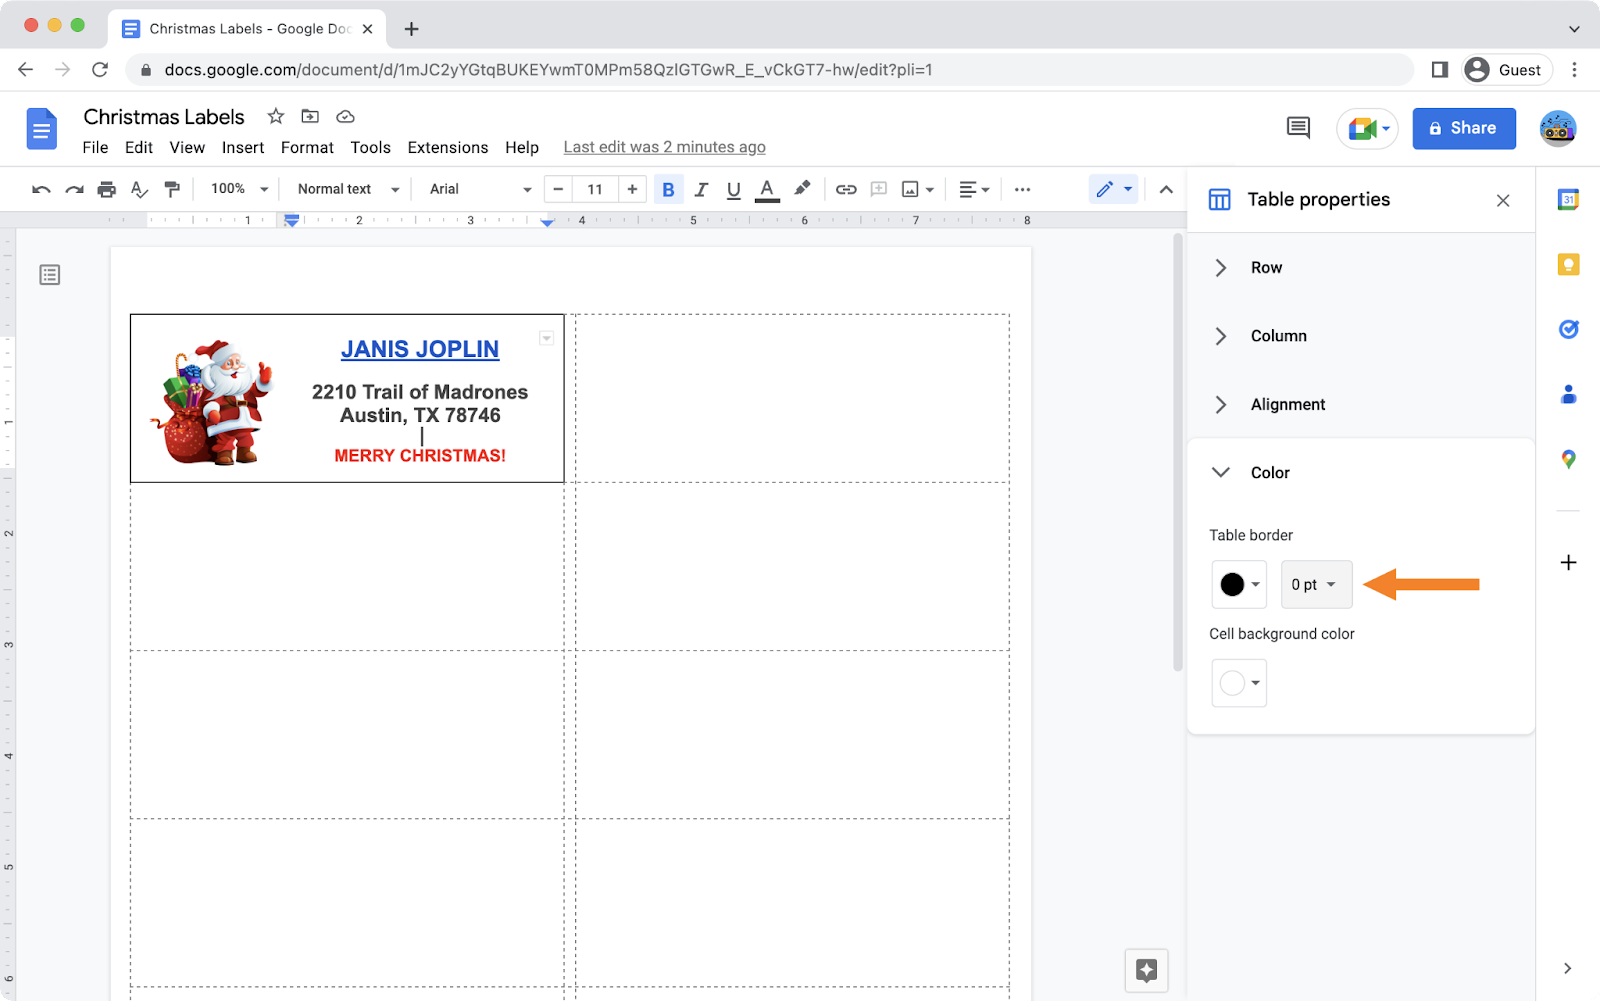1600x1001 pixels.
Task: Open the Print dialog icon
Action: [106, 189]
